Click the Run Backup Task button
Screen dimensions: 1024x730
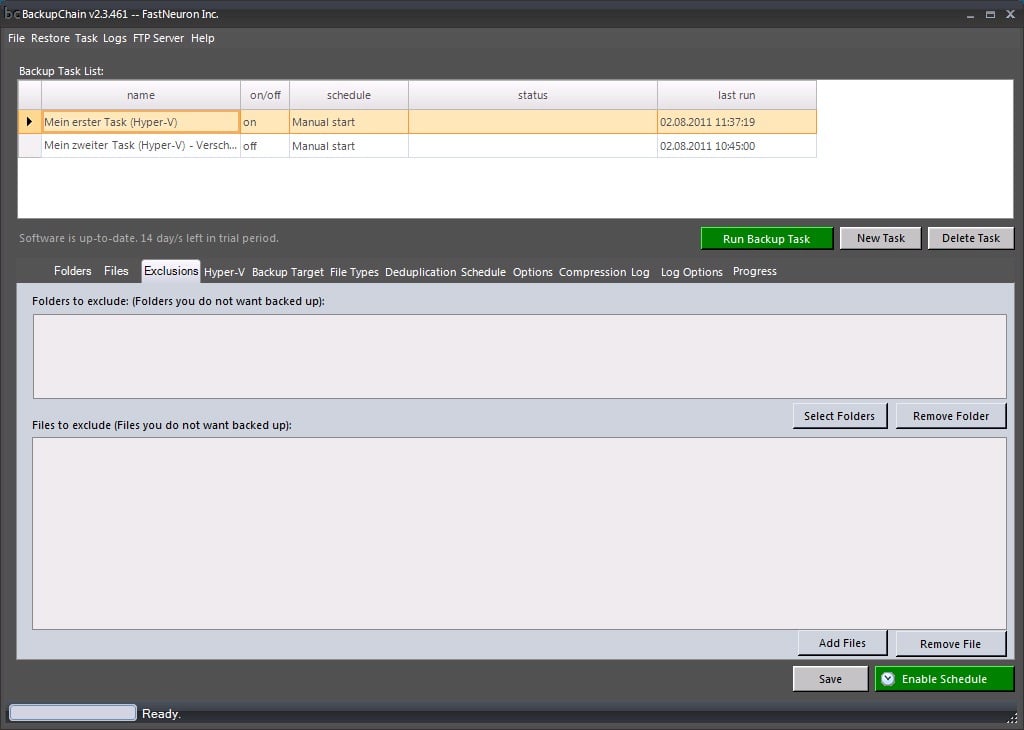pos(767,239)
